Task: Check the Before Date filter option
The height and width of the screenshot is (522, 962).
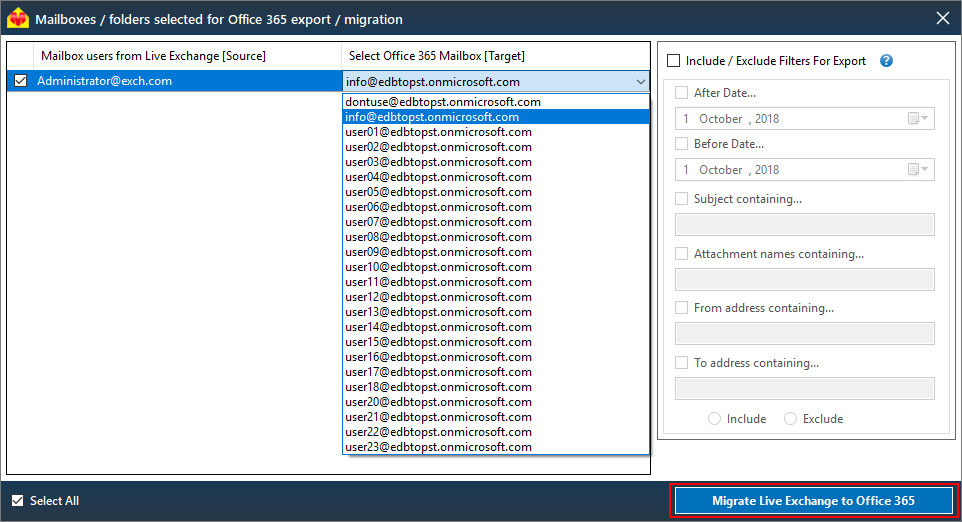Action: (681, 144)
